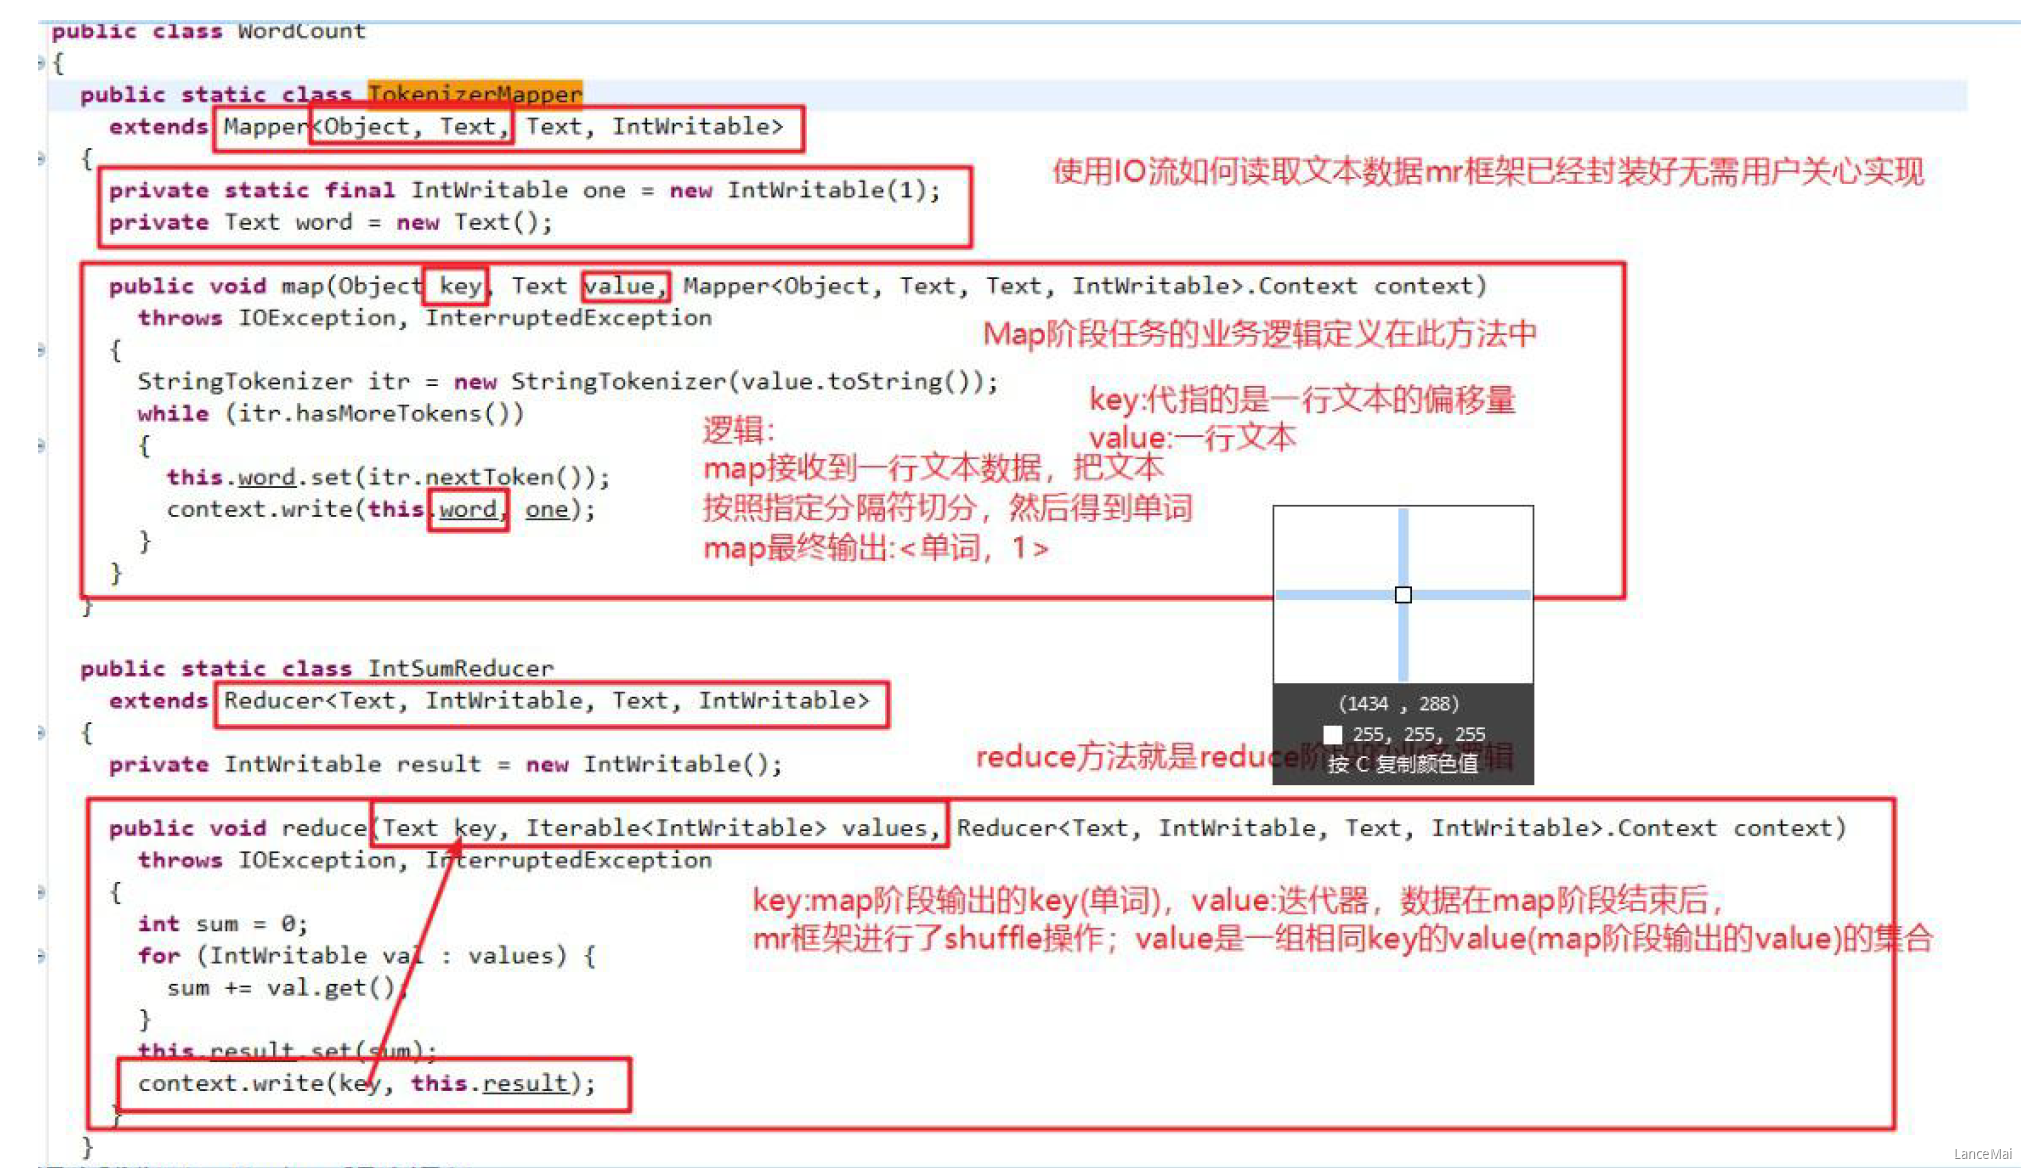2021x1168 pixels.
Task: Click underlined 'nextToken' method call
Action: pos(489,477)
